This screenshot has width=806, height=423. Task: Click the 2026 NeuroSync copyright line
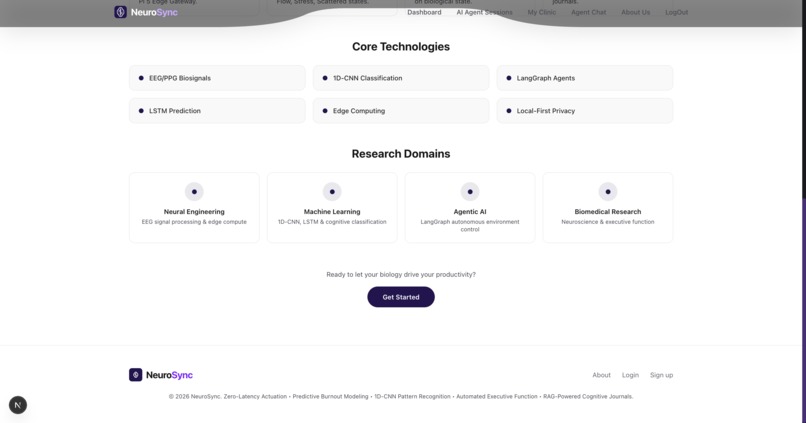click(x=401, y=397)
